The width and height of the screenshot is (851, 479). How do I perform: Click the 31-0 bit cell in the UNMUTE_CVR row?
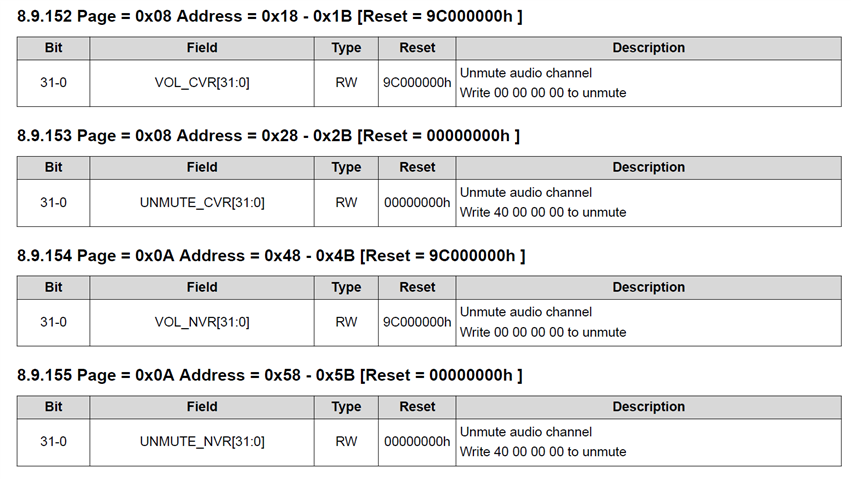coord(54,203)
